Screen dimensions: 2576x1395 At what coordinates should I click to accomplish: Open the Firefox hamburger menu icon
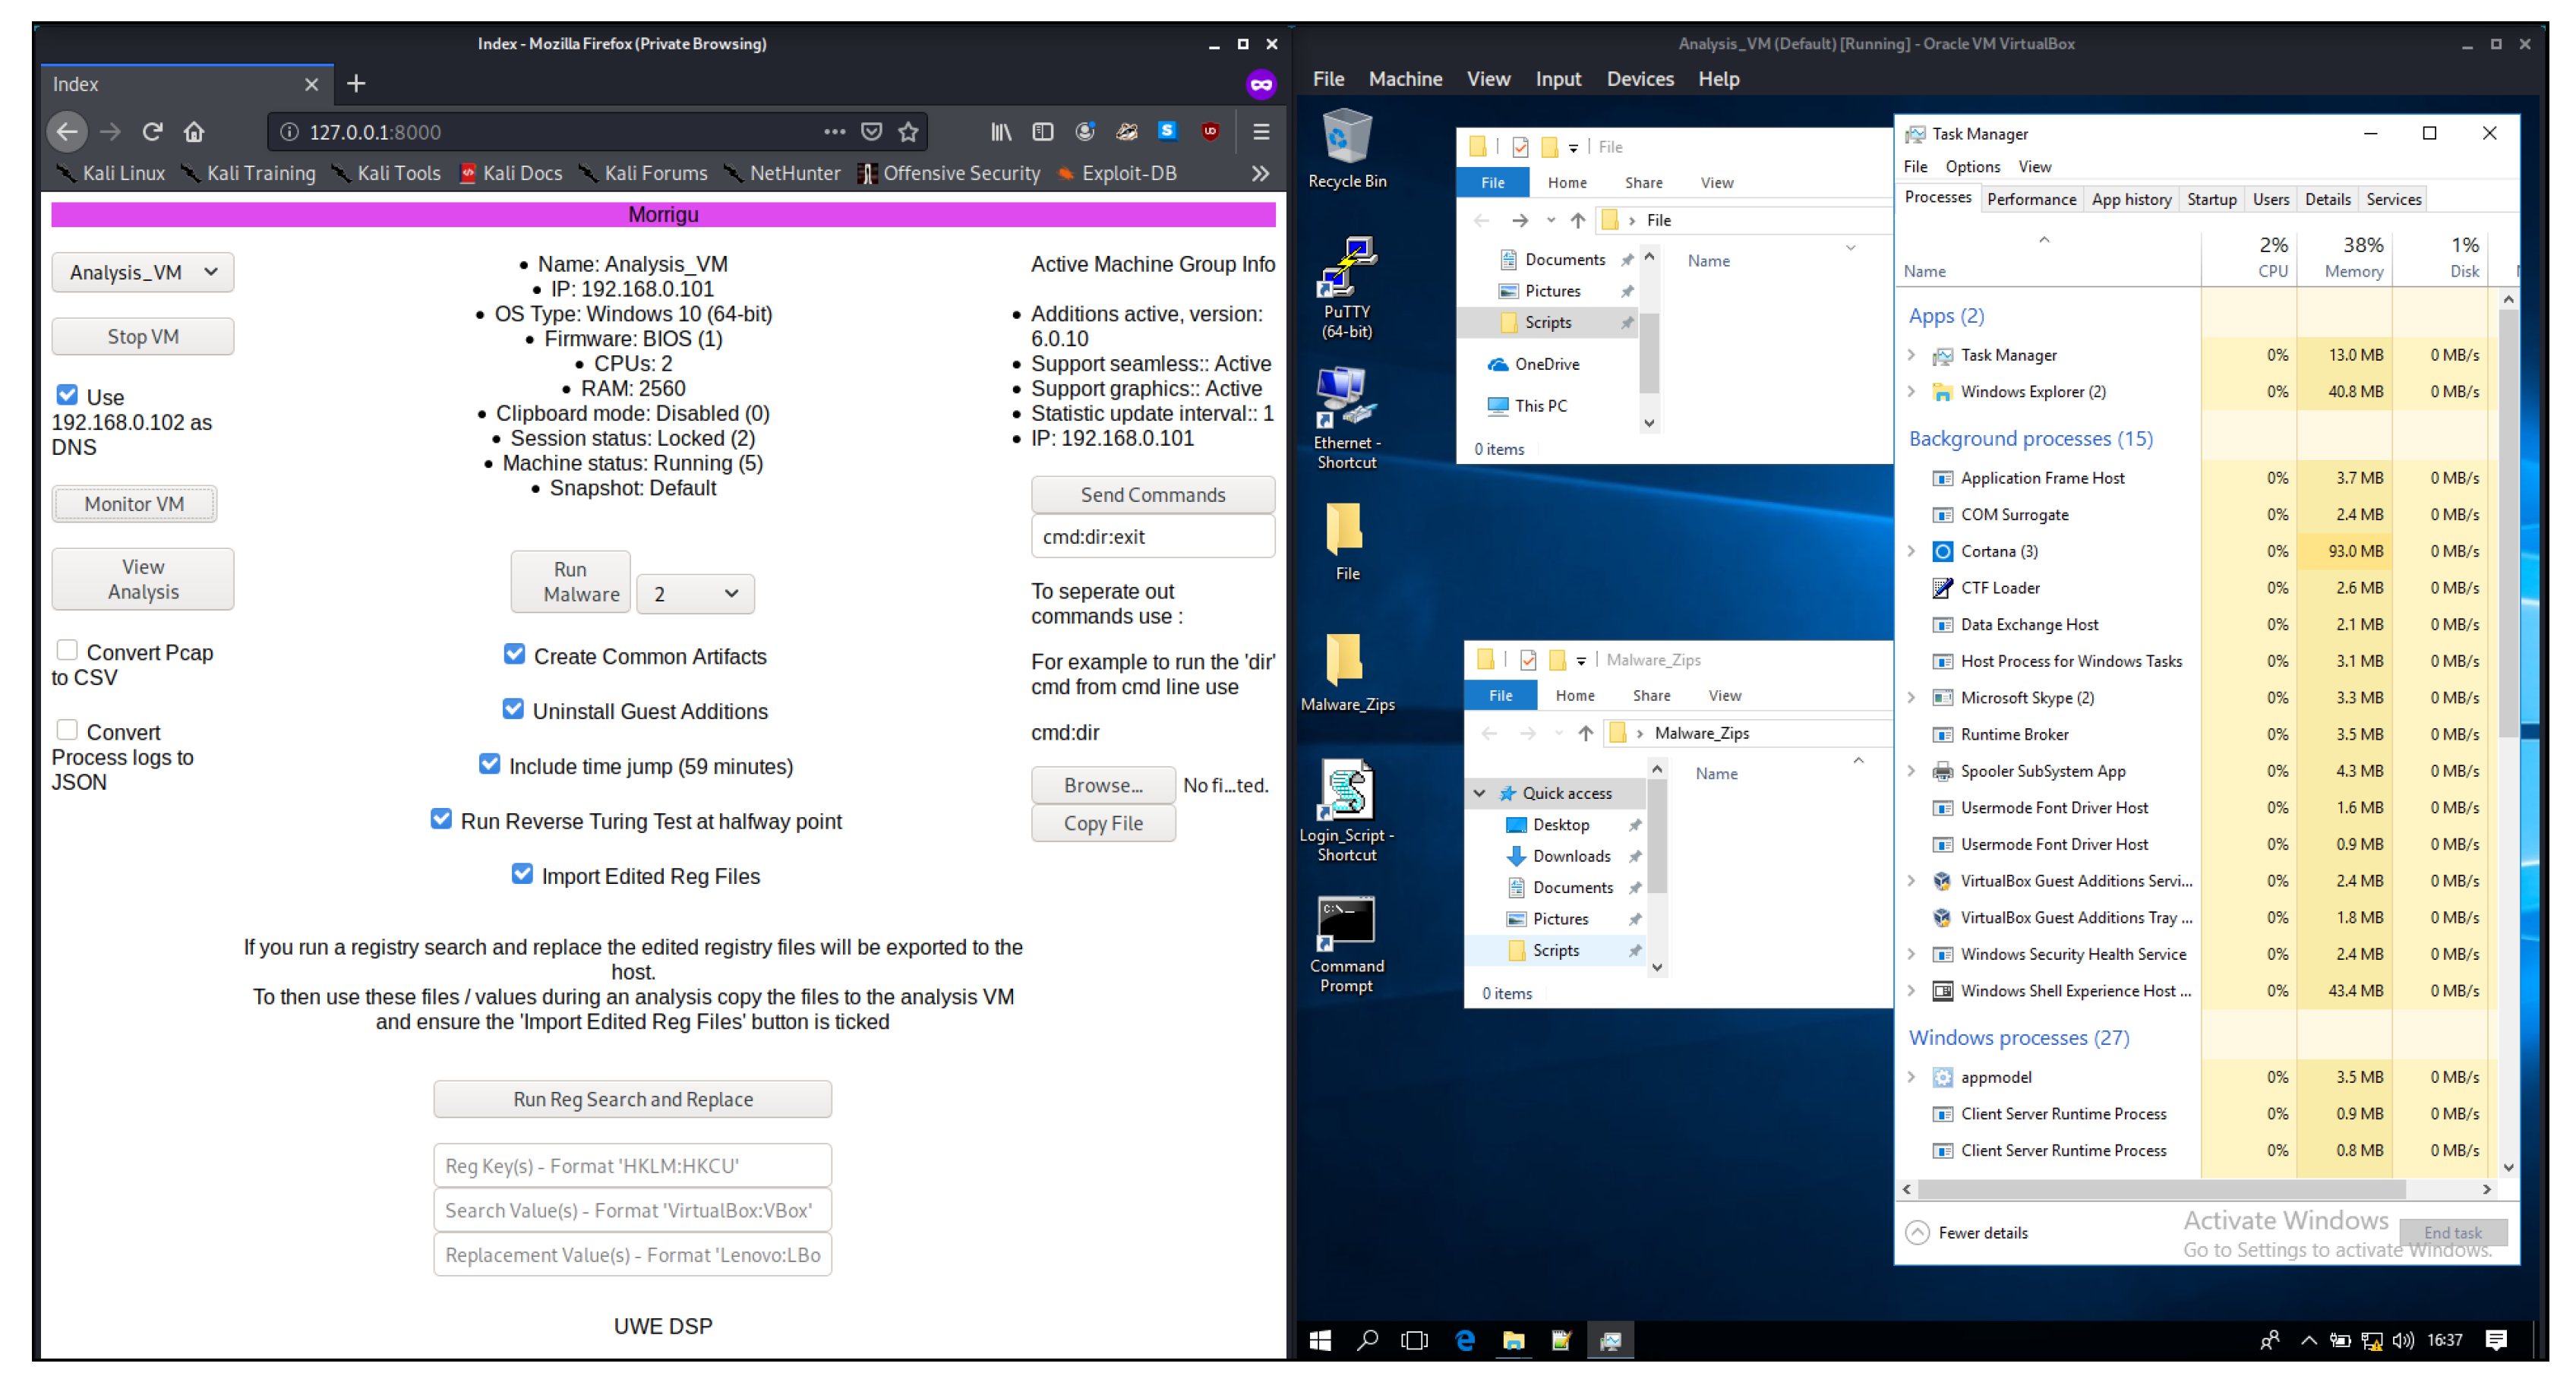(x=1261, y=131)
